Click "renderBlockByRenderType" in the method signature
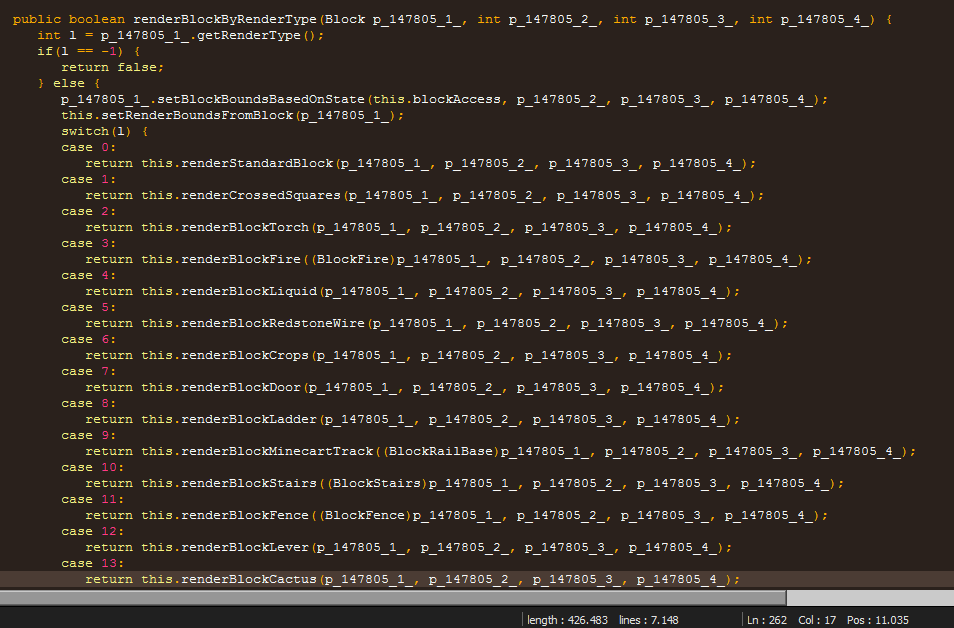The image size is (954, 628). click(x=225, y=19)
